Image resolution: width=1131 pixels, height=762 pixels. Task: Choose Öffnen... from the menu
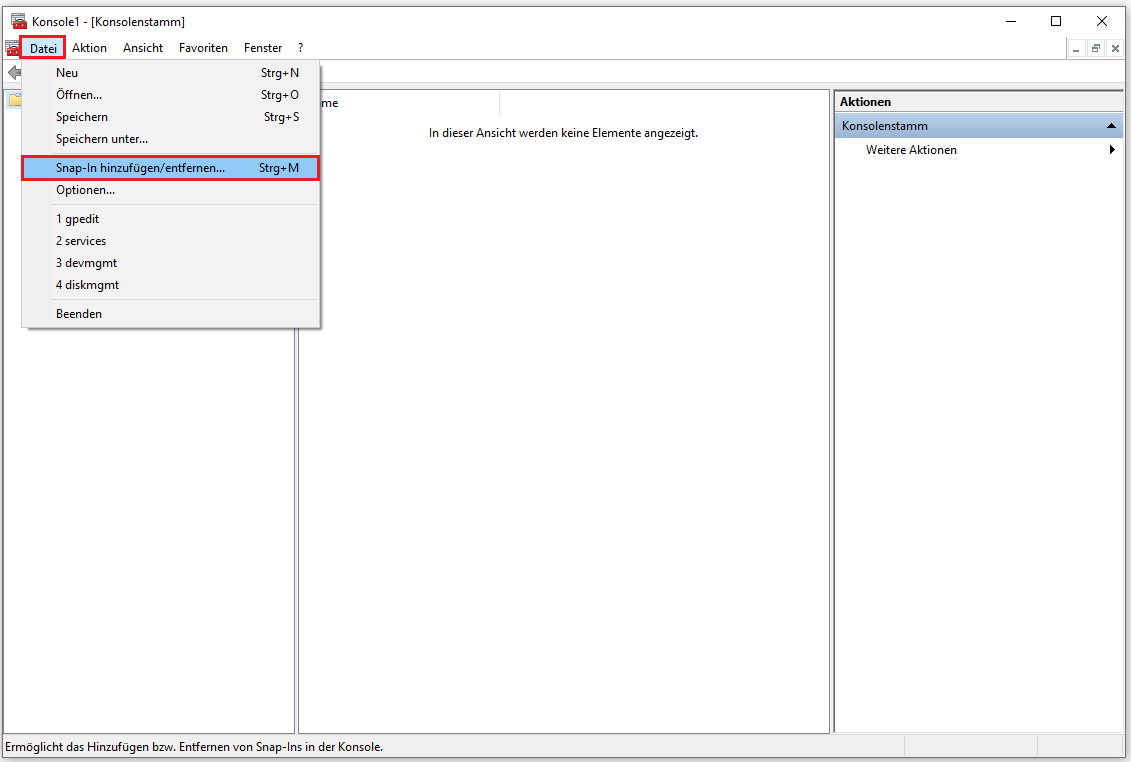coord(171,95)
